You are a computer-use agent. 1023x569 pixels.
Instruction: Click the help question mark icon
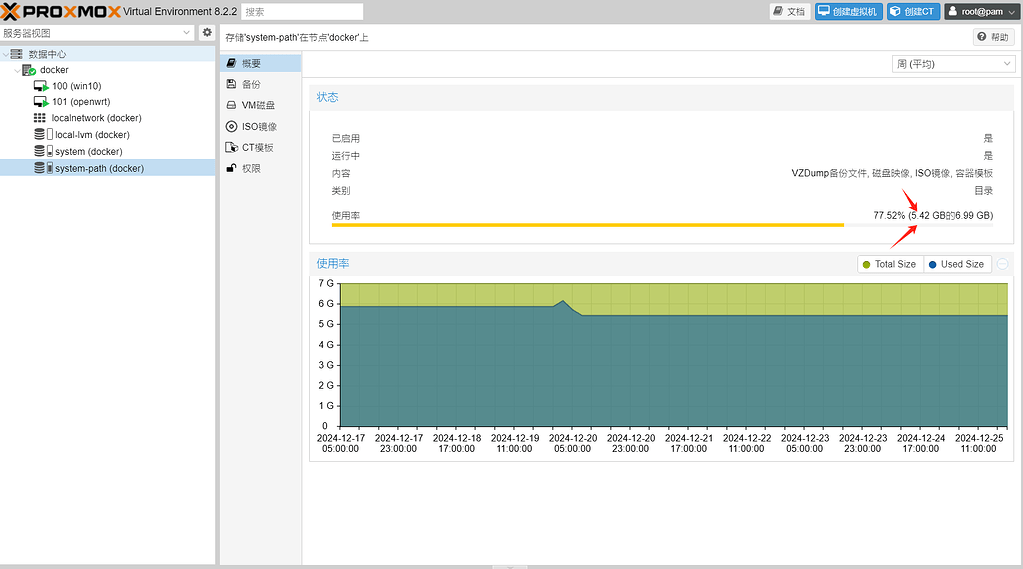click(982, 37)
